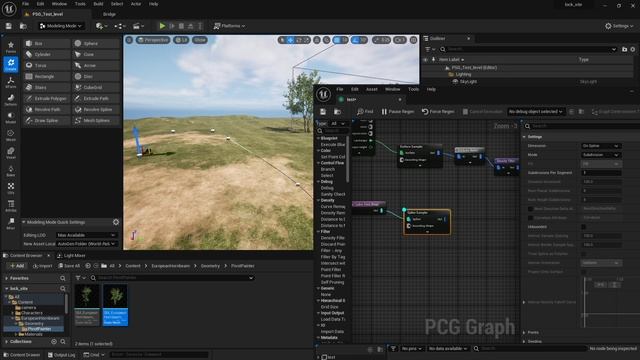The height and width of the screenshot is (360, 640).
Task: Click the Outliner search field
Action: 529,49
